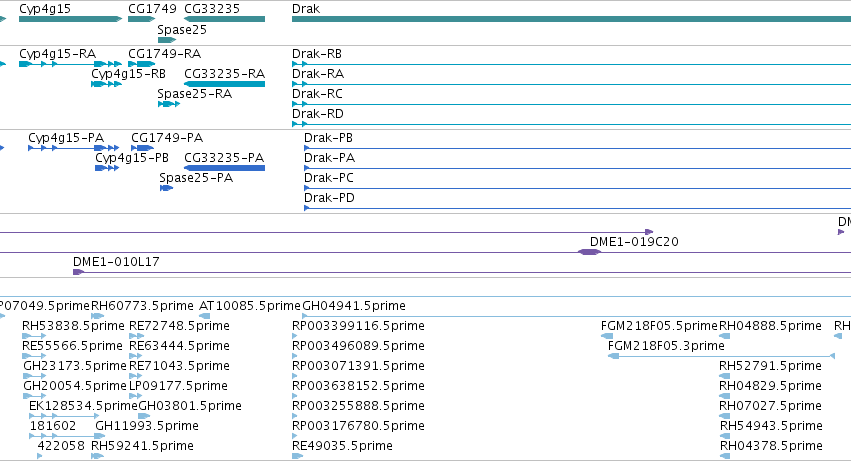Select the CG33235 gene label
Screen dimensions: 851x461
click(212, 9)
